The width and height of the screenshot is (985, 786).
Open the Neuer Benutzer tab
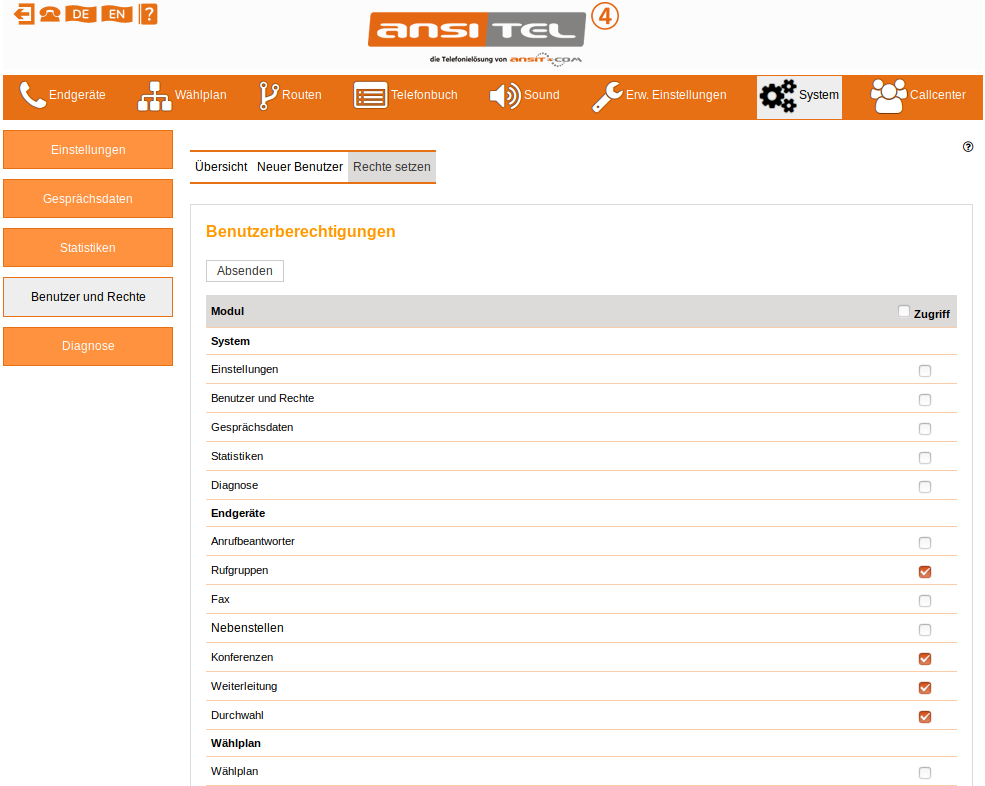pos(300,167)
